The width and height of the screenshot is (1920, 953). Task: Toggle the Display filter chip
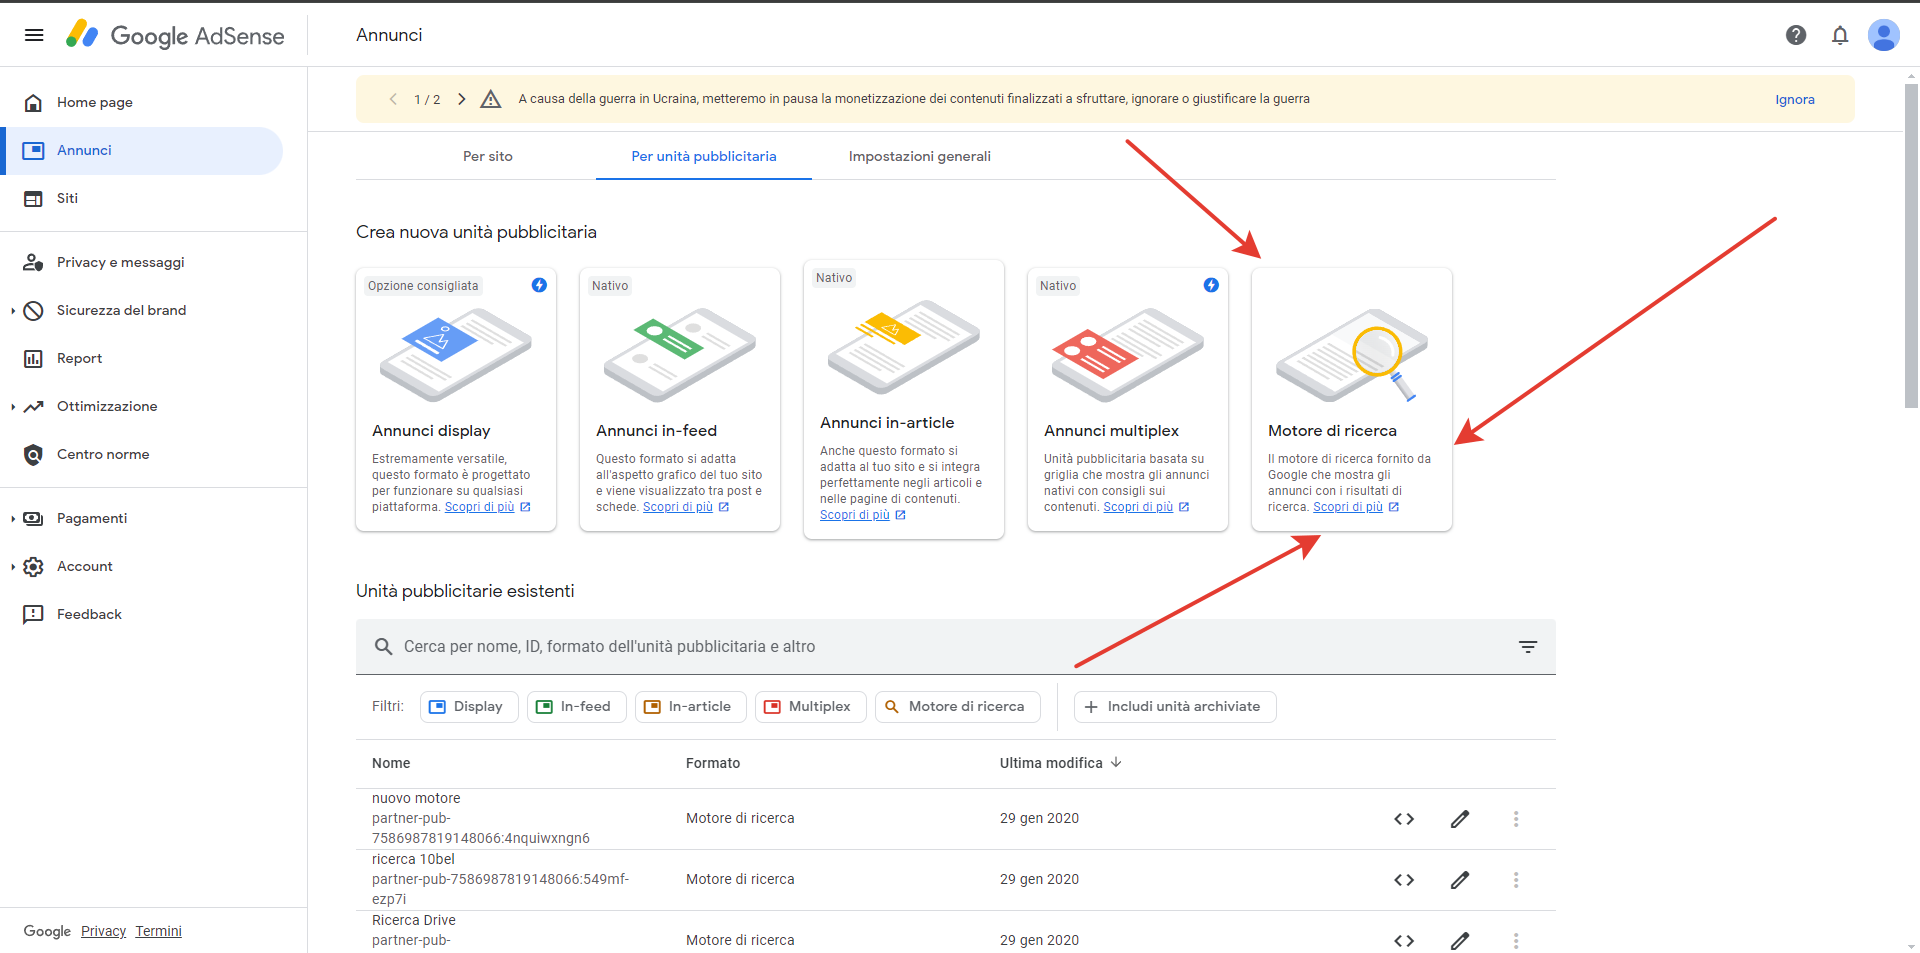tap(469, 707)
